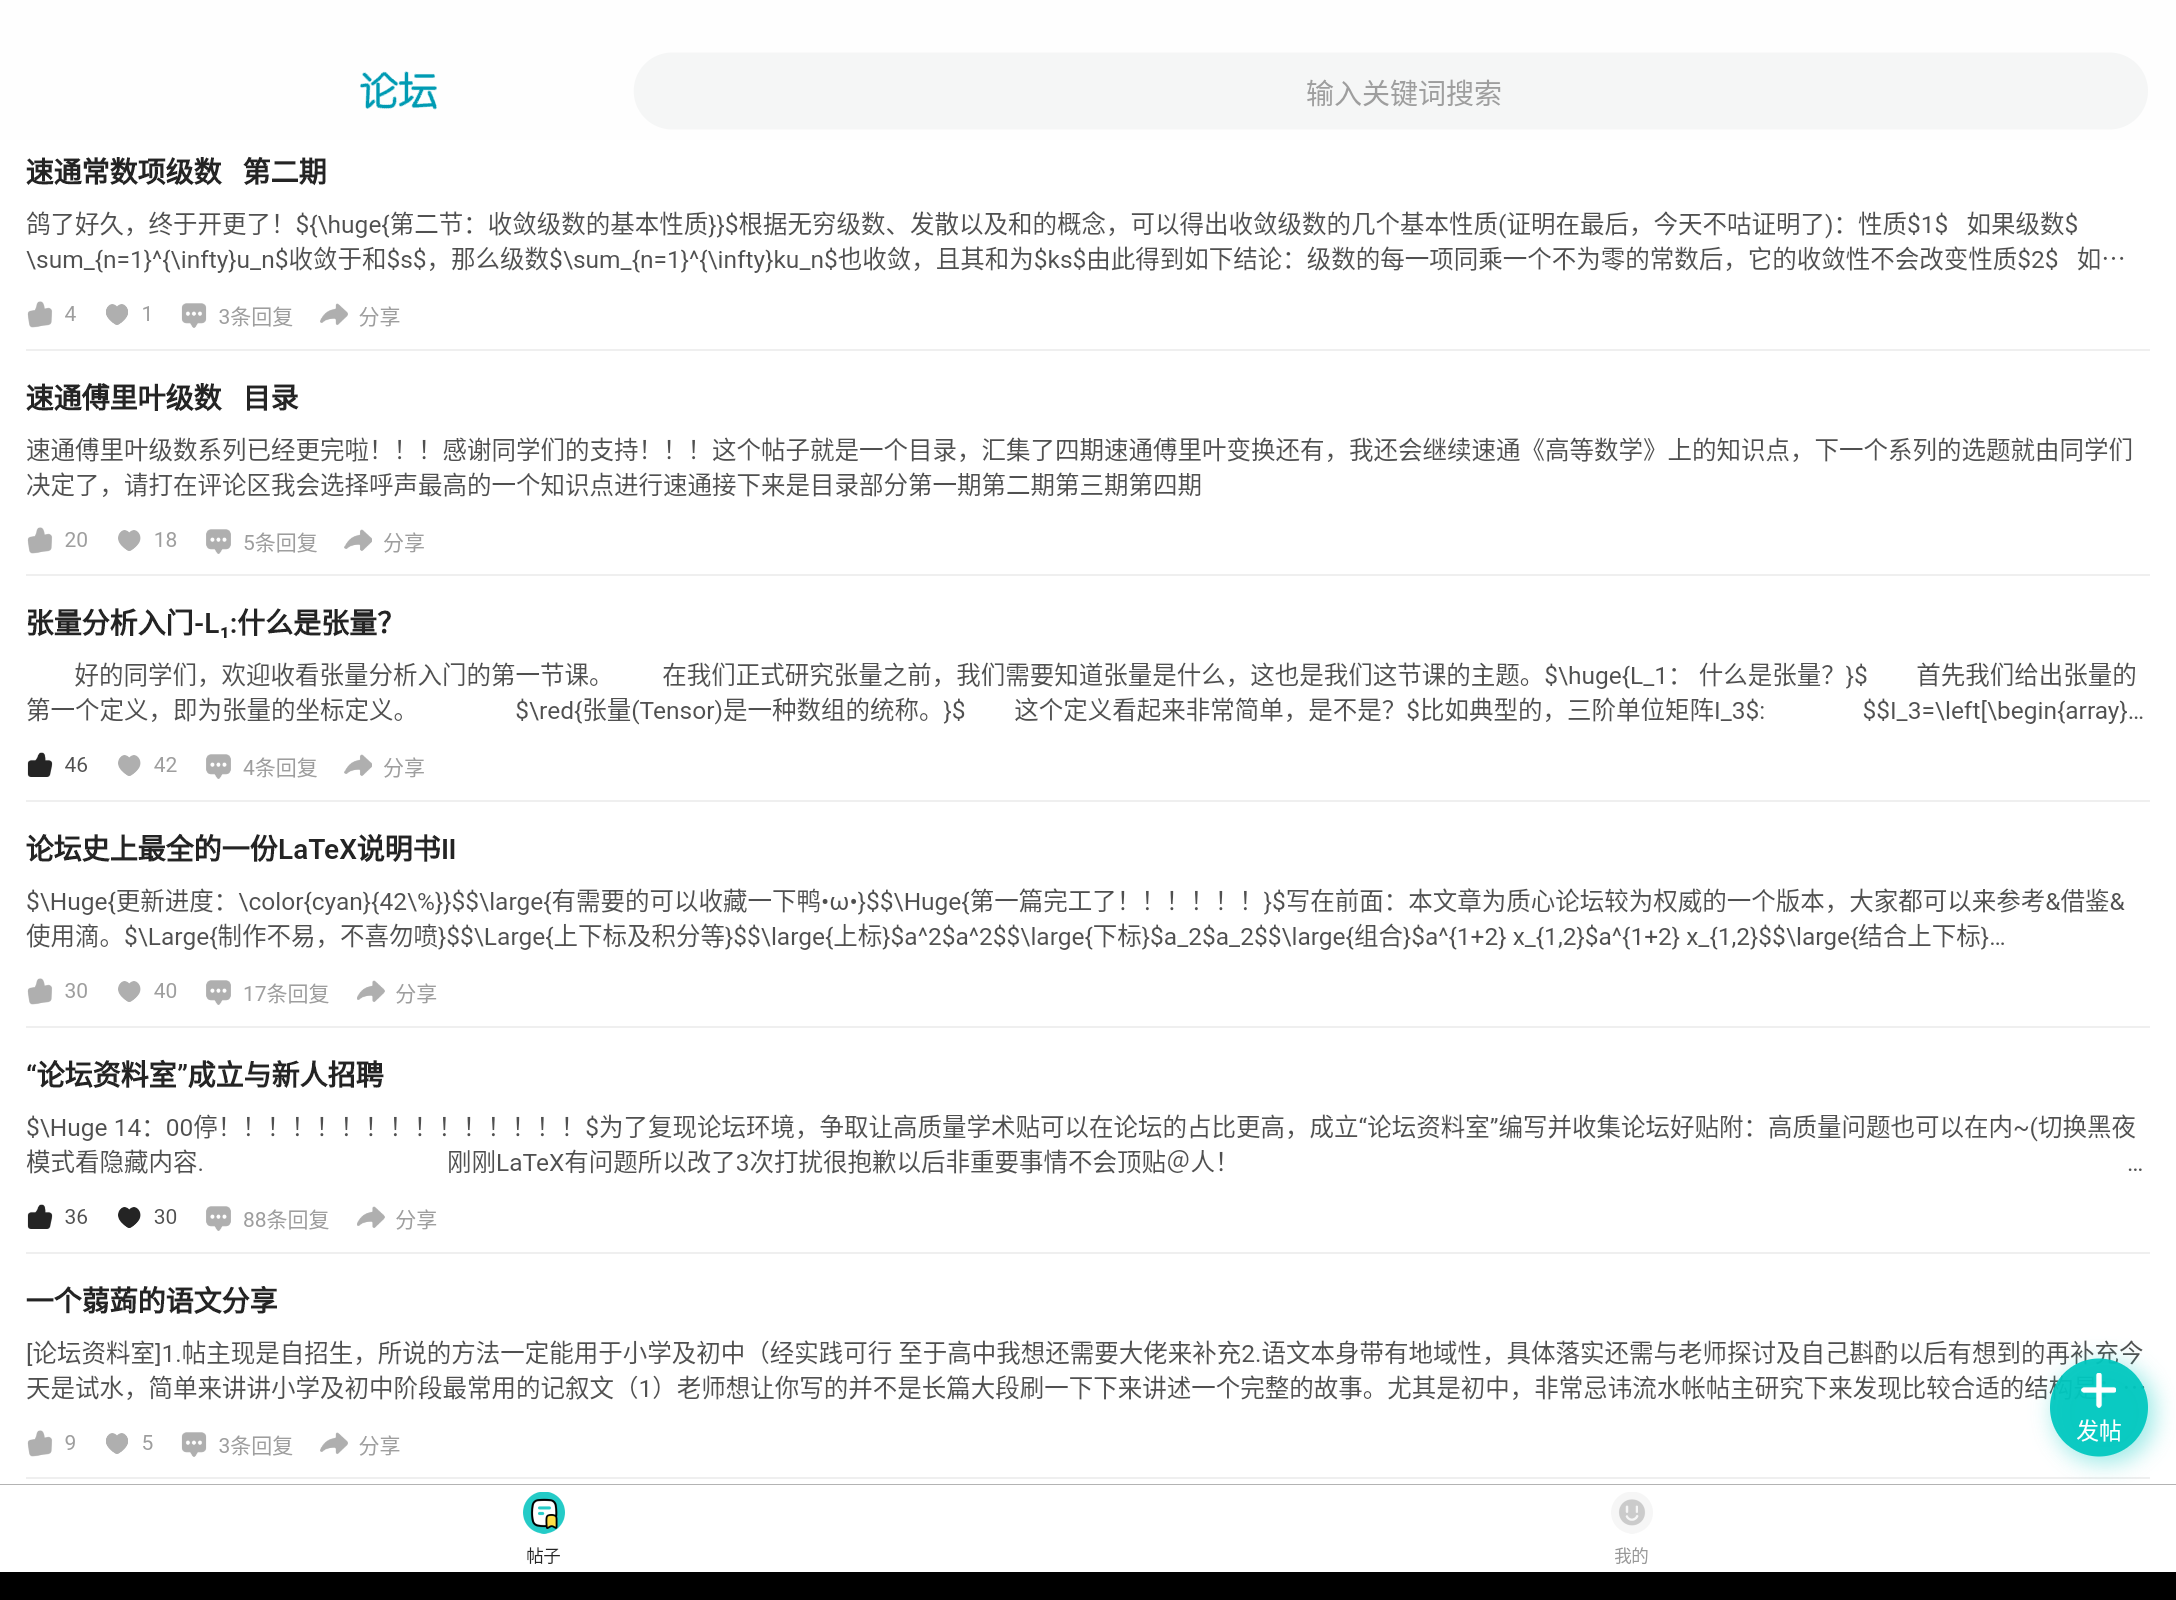Open post 一个蒻蒟的语文分享
Viewport: 2176px width, 1600px height.
(152, 1301)
